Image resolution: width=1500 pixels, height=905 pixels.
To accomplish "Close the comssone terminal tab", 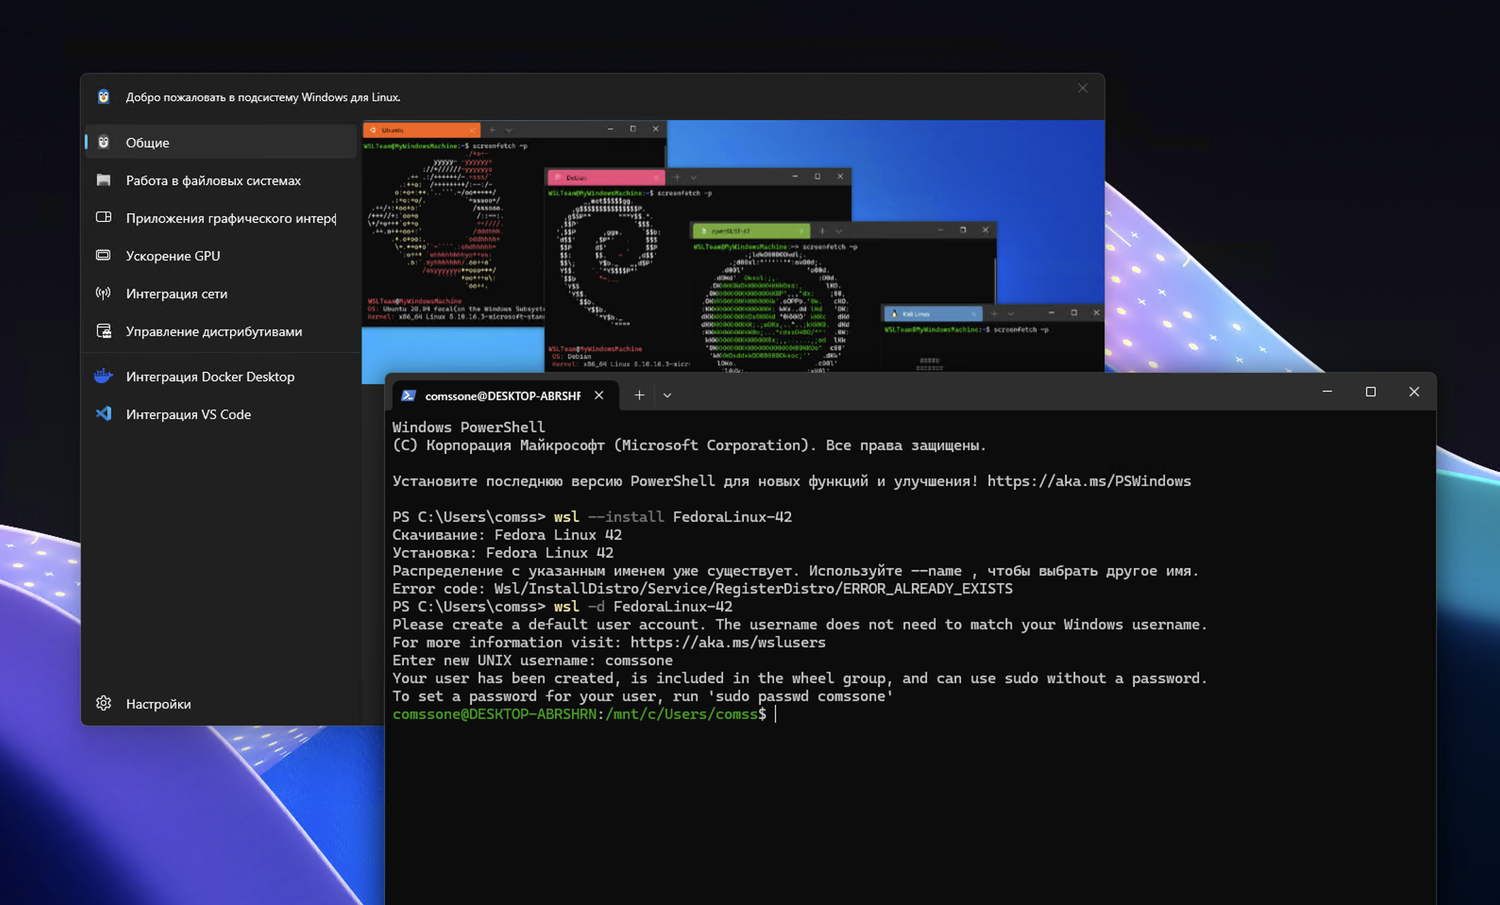I will (599, 395).
